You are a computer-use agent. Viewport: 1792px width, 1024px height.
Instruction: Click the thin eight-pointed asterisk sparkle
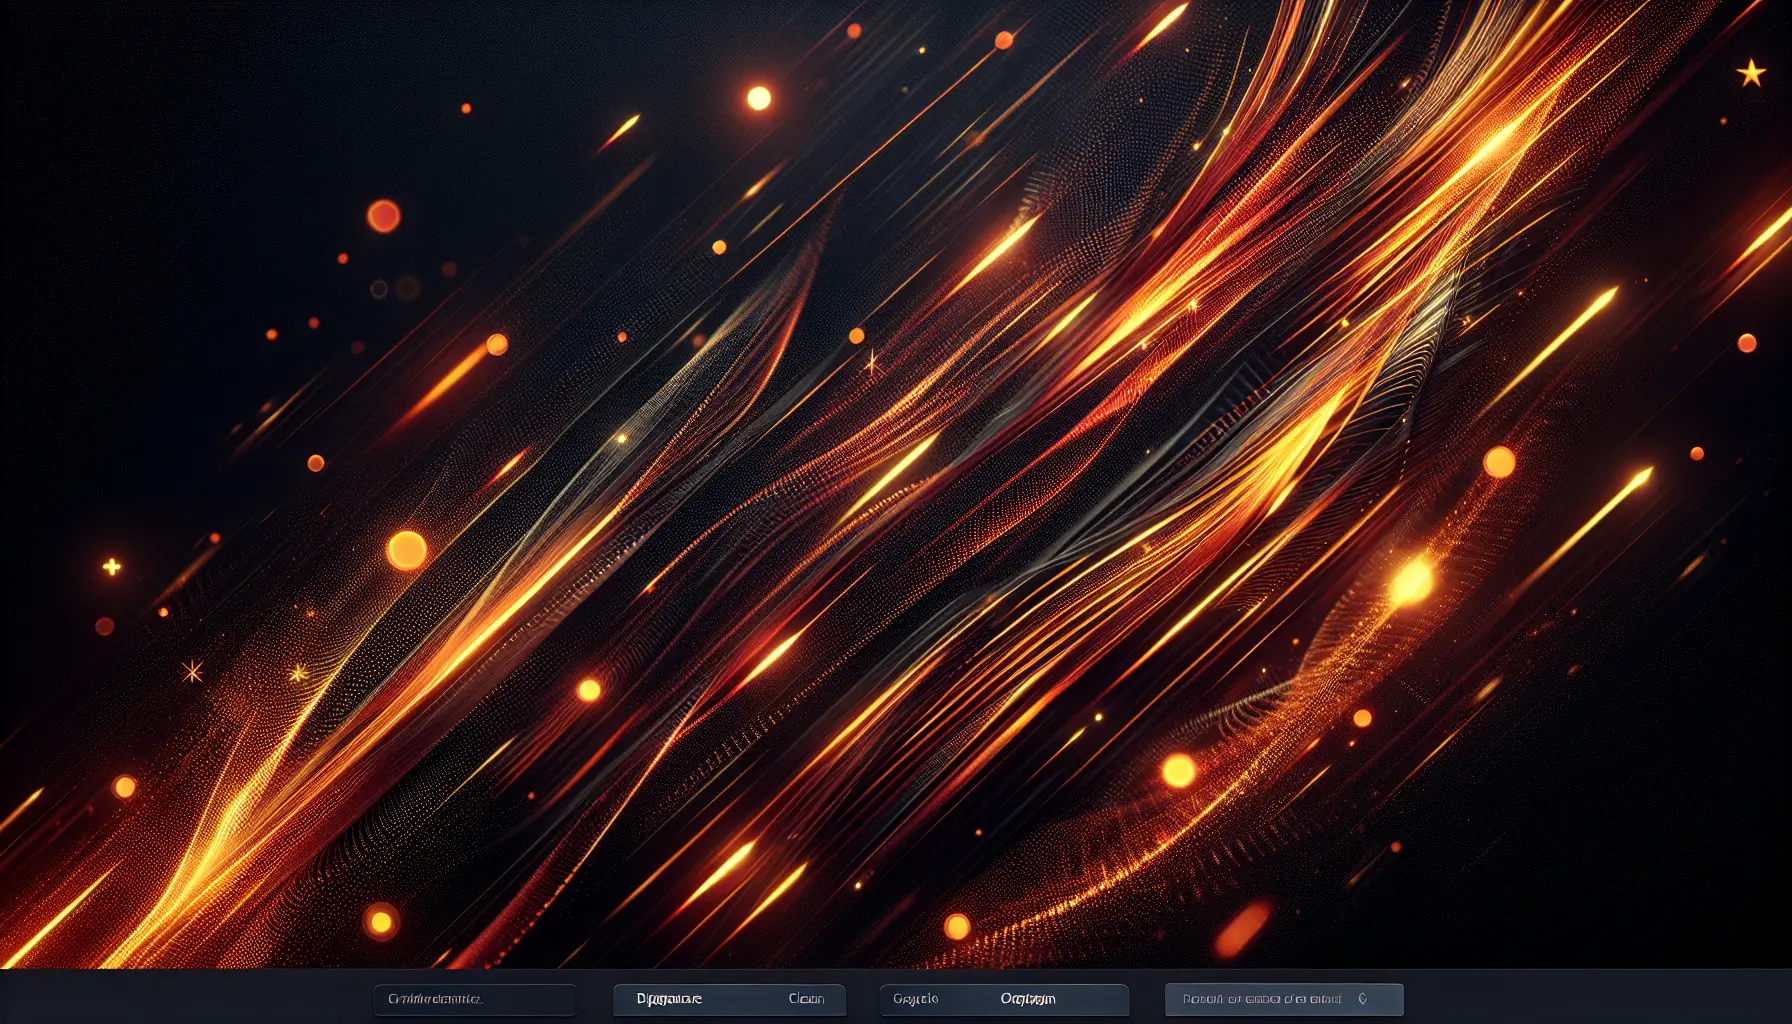coord(192,671)
